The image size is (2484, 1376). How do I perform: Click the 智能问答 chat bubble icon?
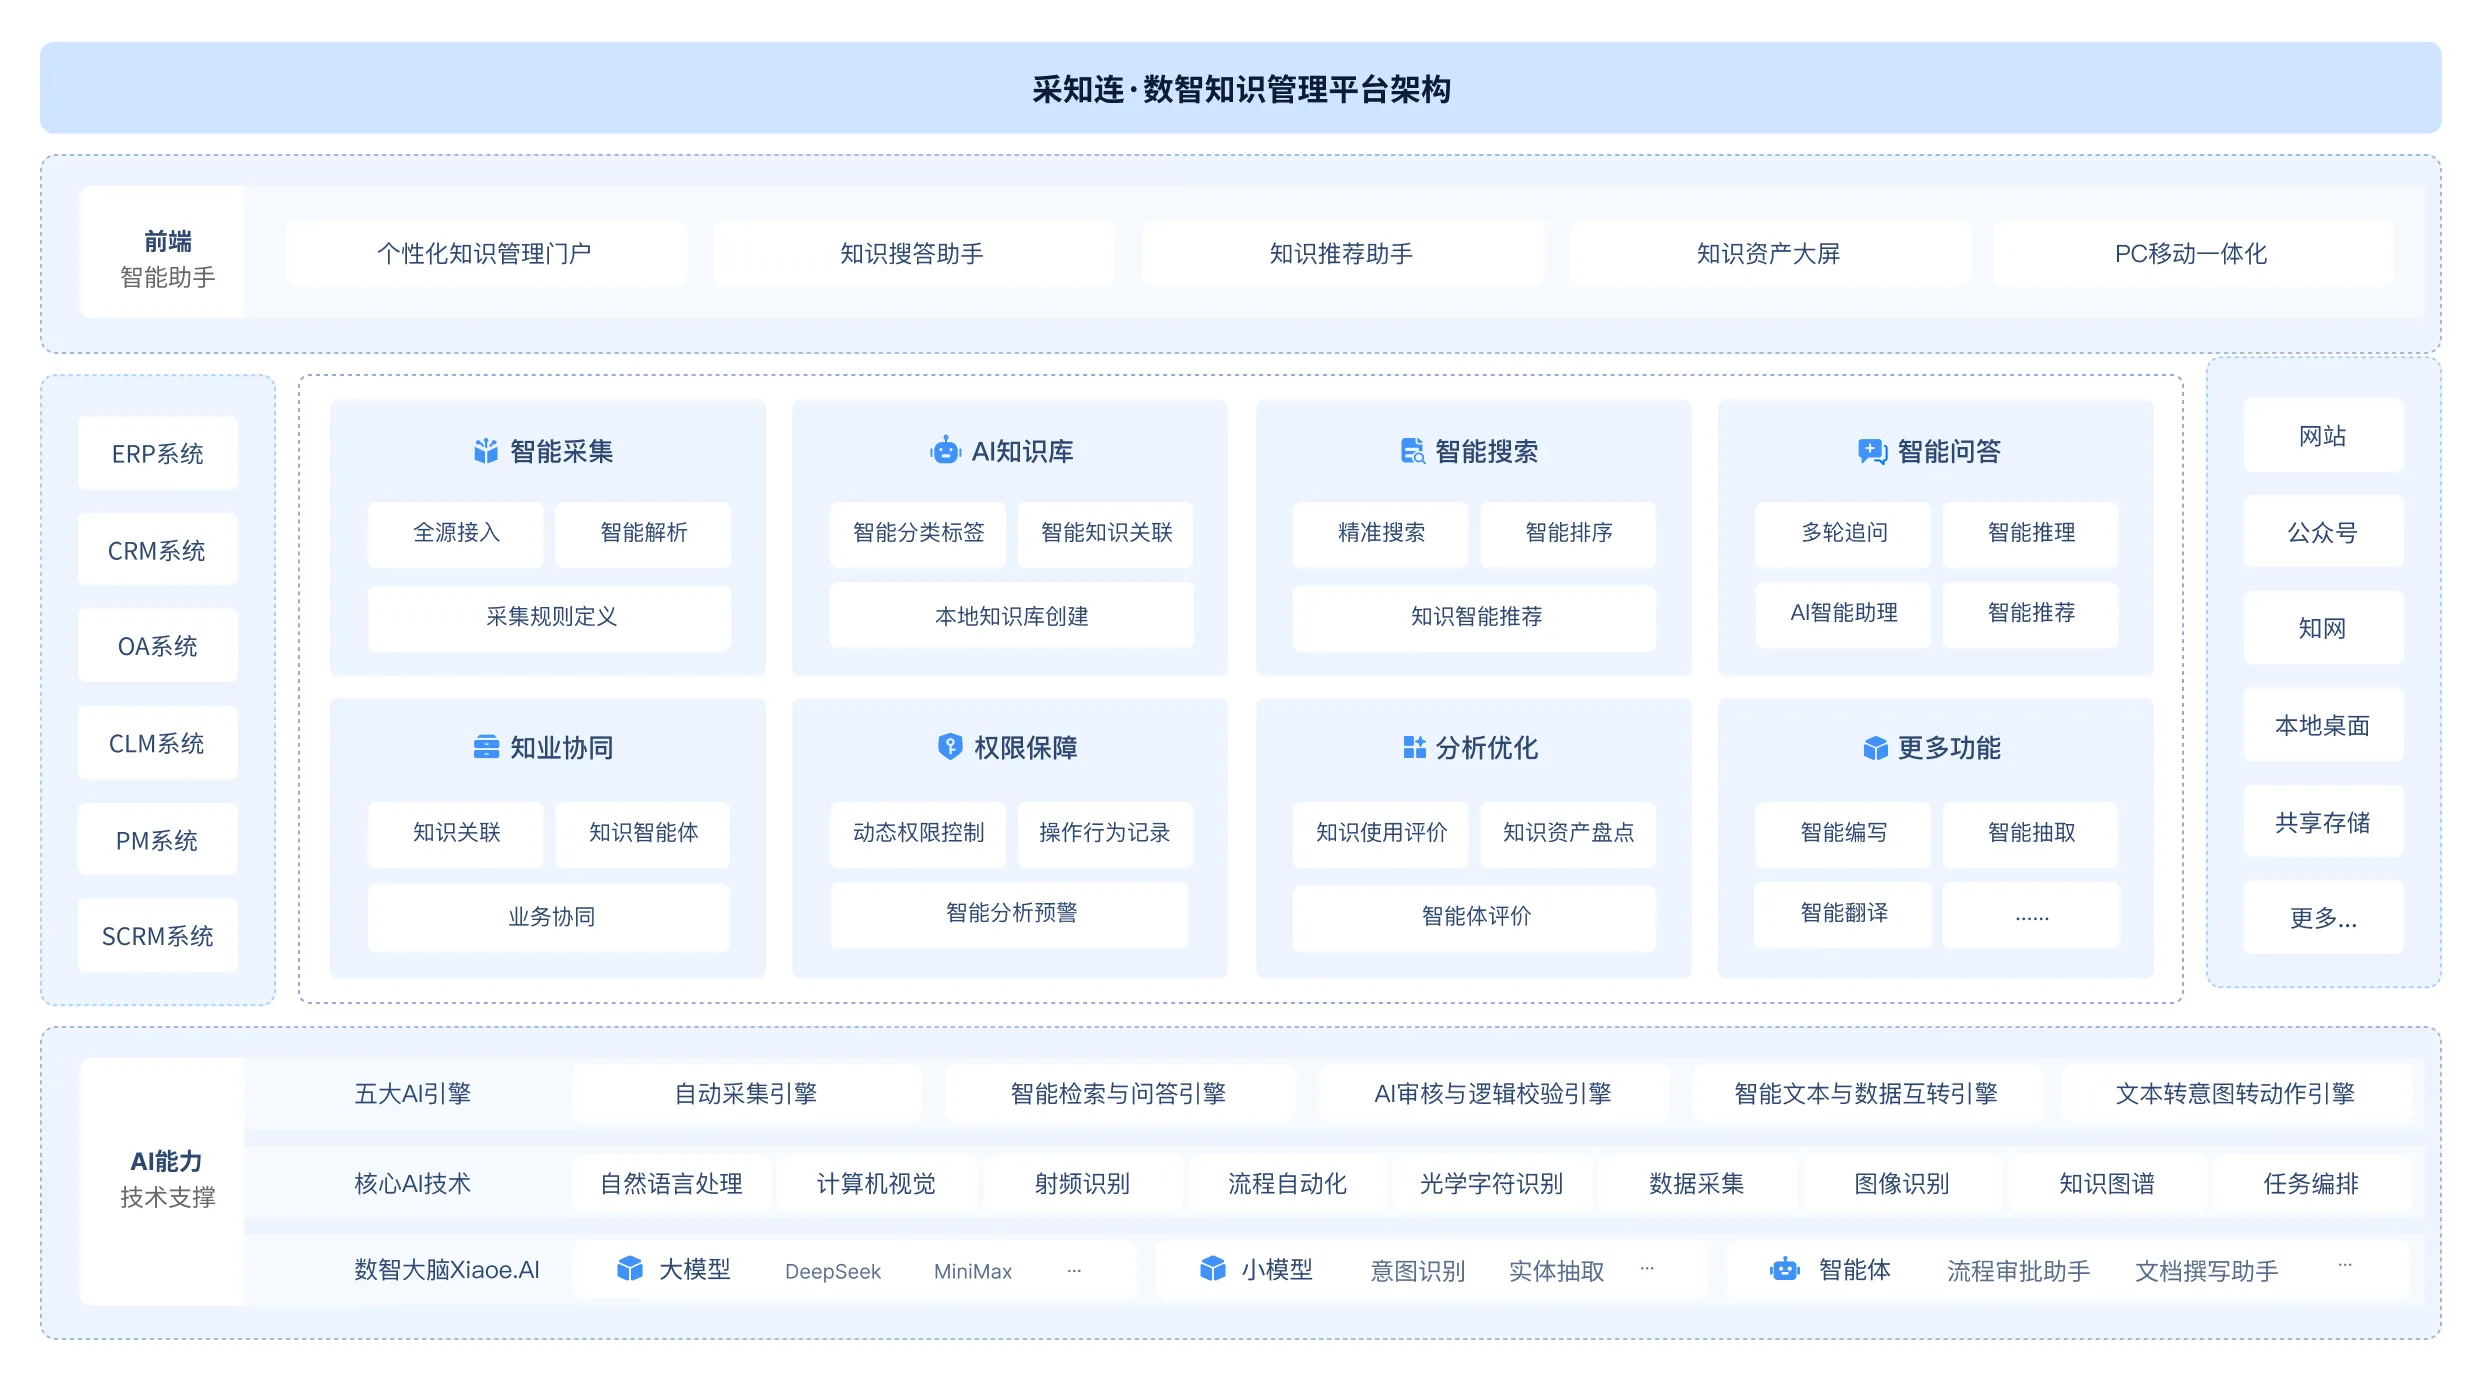coord(1872,452)
